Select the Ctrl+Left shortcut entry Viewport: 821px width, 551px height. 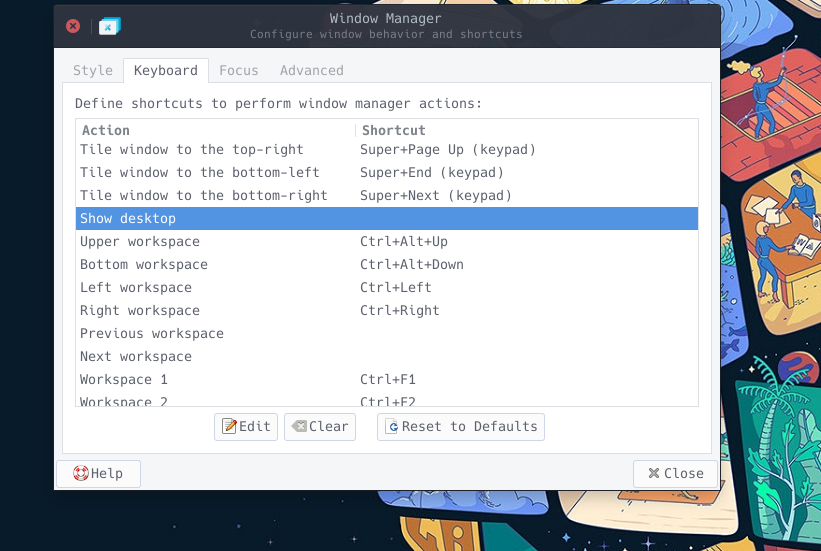click(395, 288)
